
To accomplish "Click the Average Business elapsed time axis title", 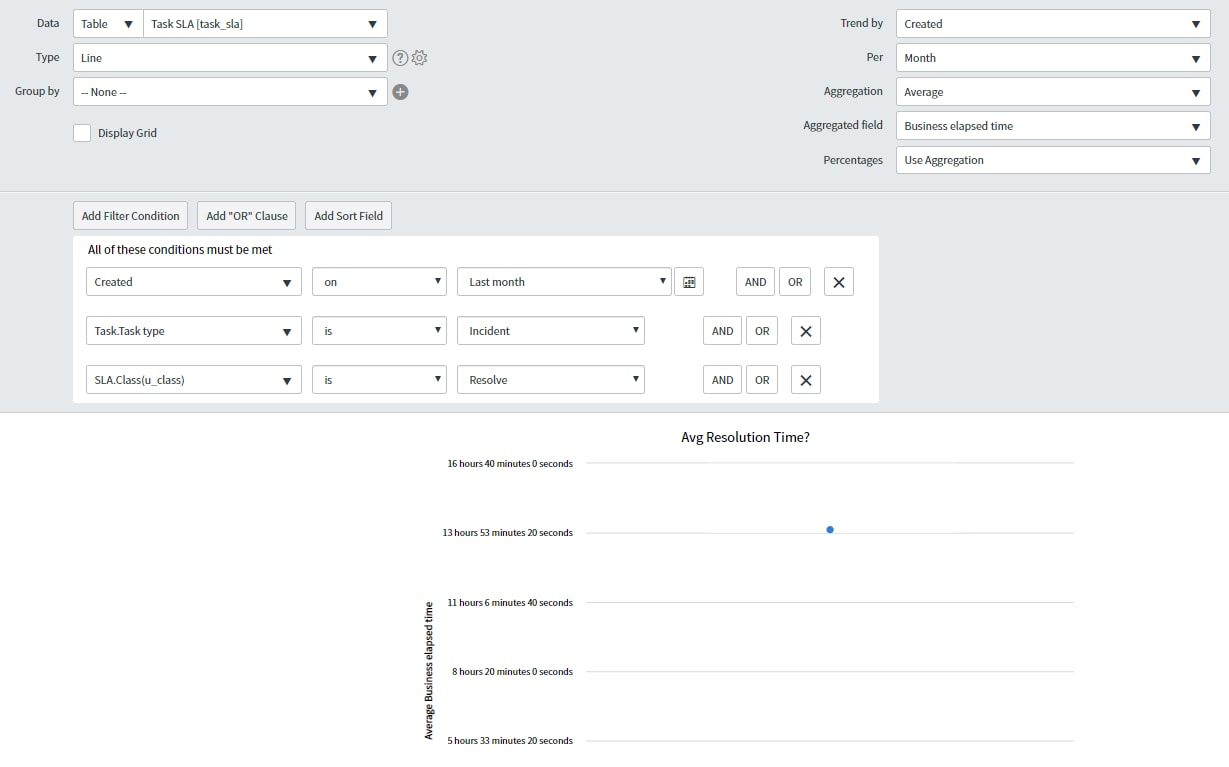I will point(429,670).
